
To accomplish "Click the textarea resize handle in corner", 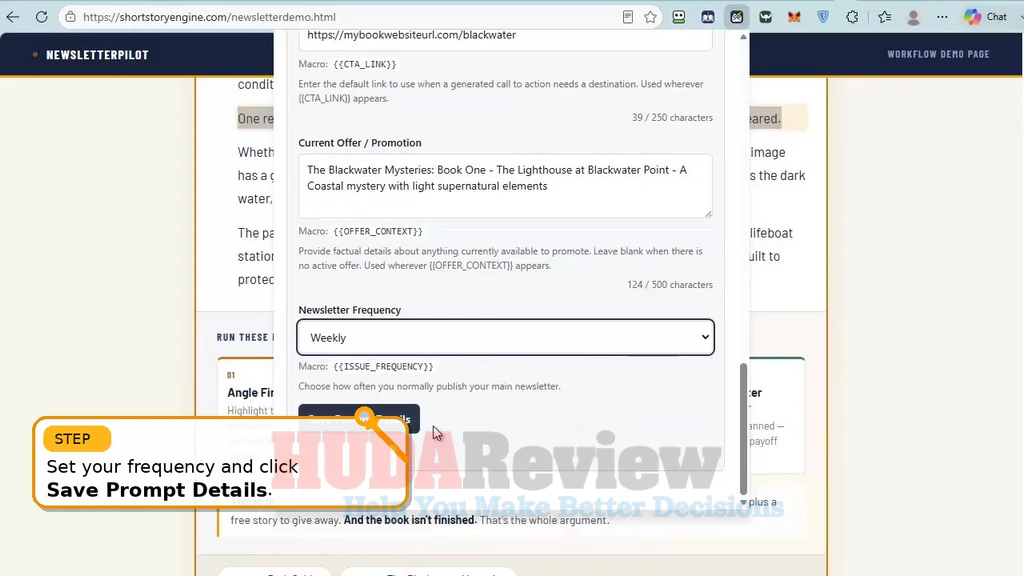I will point(708,213).
